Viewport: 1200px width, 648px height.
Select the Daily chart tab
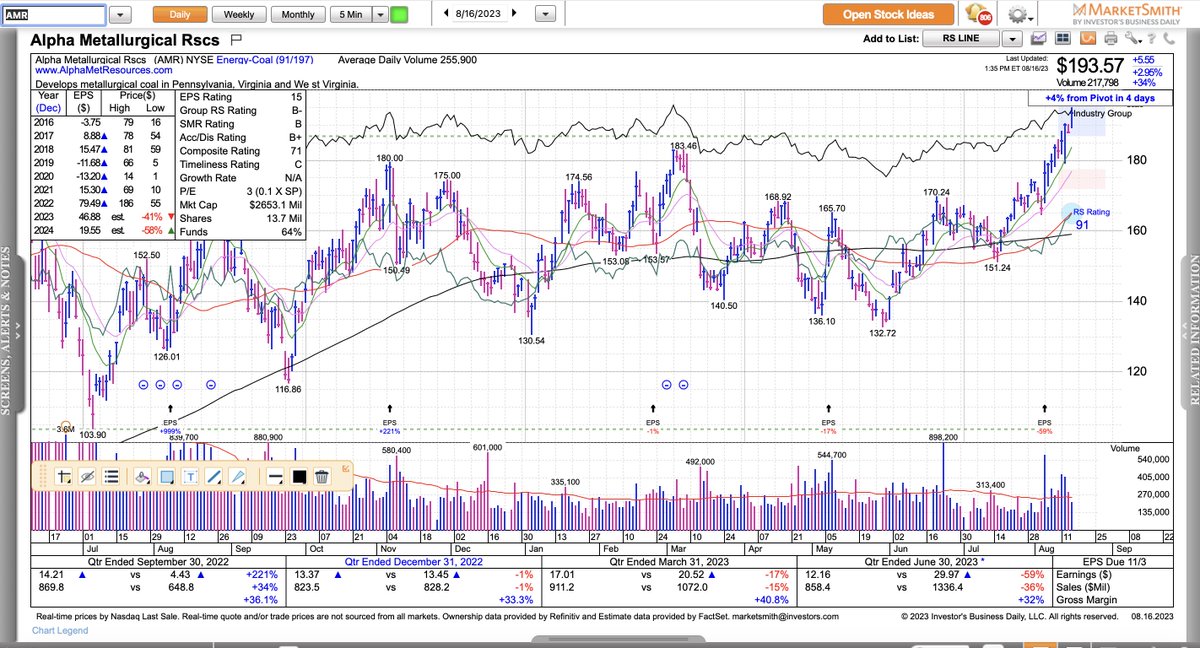click(180, 15)
